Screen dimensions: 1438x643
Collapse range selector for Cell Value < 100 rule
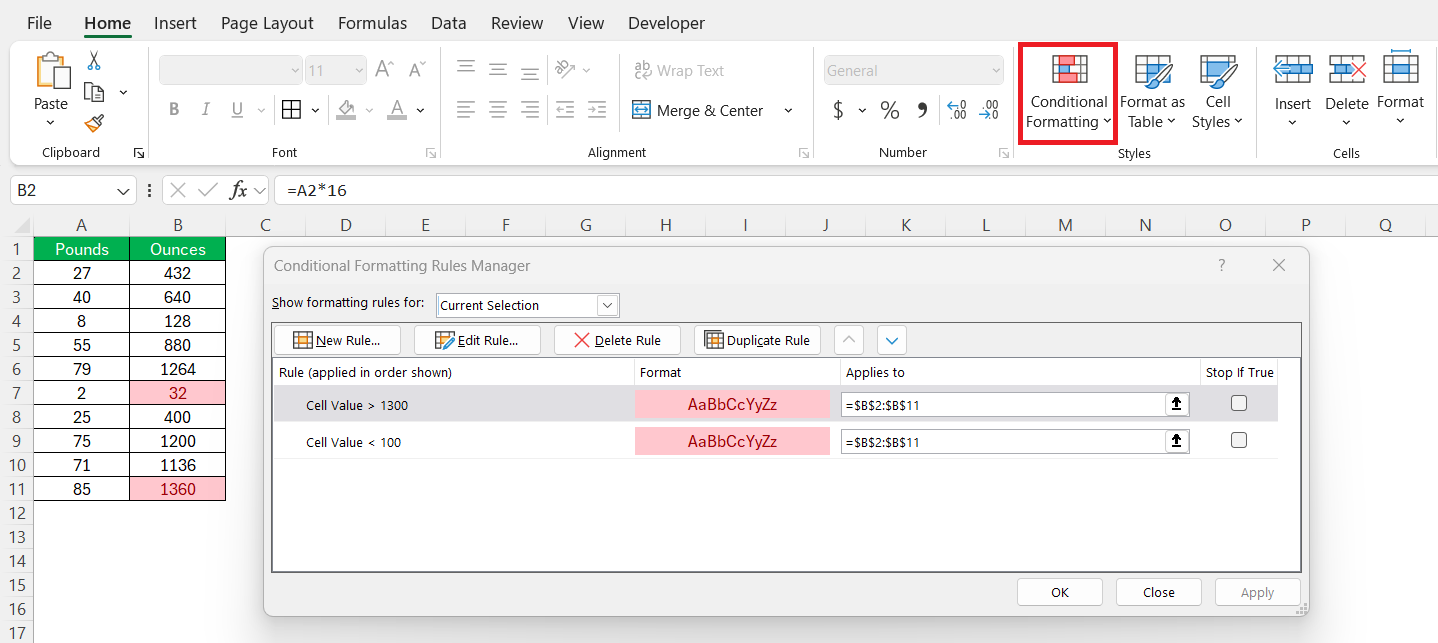(1177, 441)
